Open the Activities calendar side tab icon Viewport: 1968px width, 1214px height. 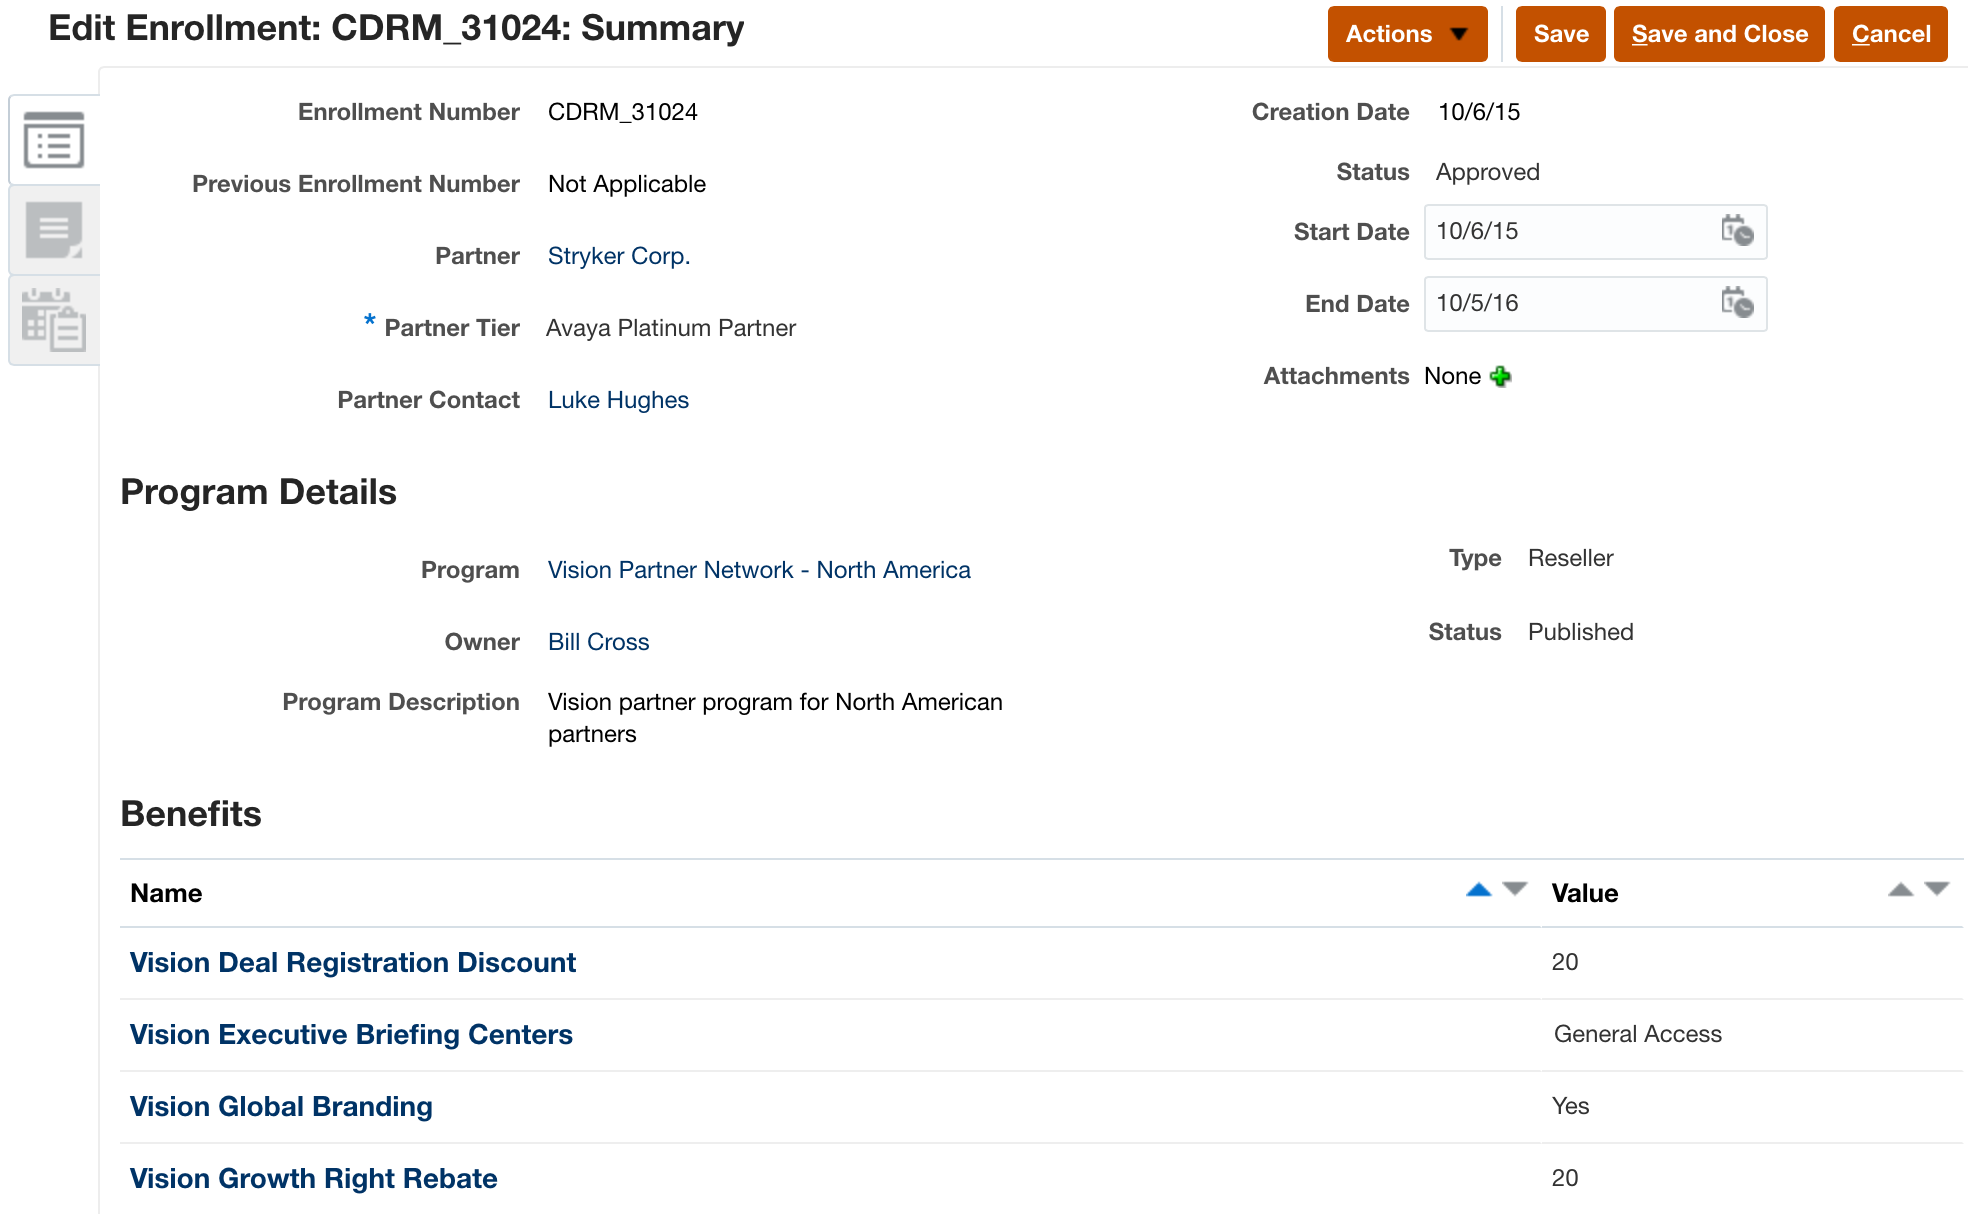(53, 320)
